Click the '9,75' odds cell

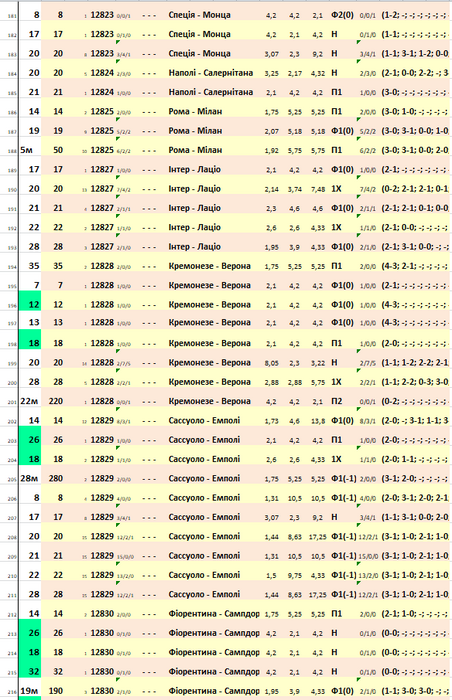[294, 575]
